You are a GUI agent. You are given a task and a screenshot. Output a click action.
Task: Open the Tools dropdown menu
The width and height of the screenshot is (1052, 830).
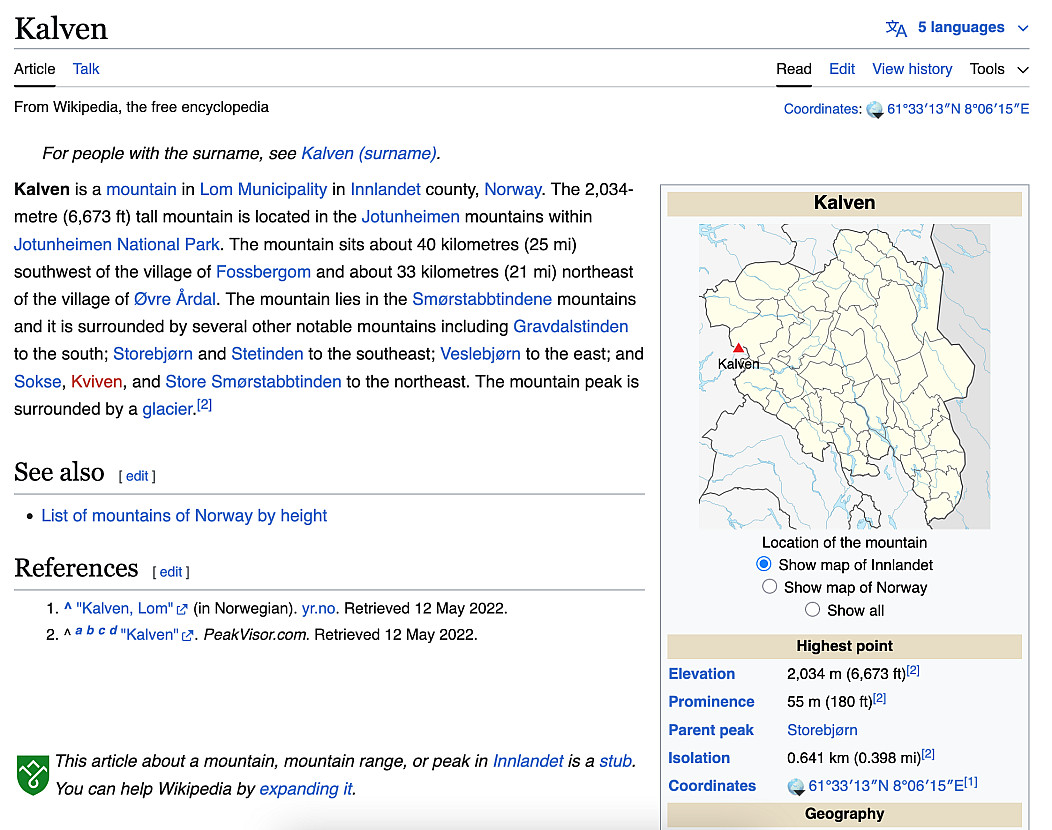coord(998,69)
